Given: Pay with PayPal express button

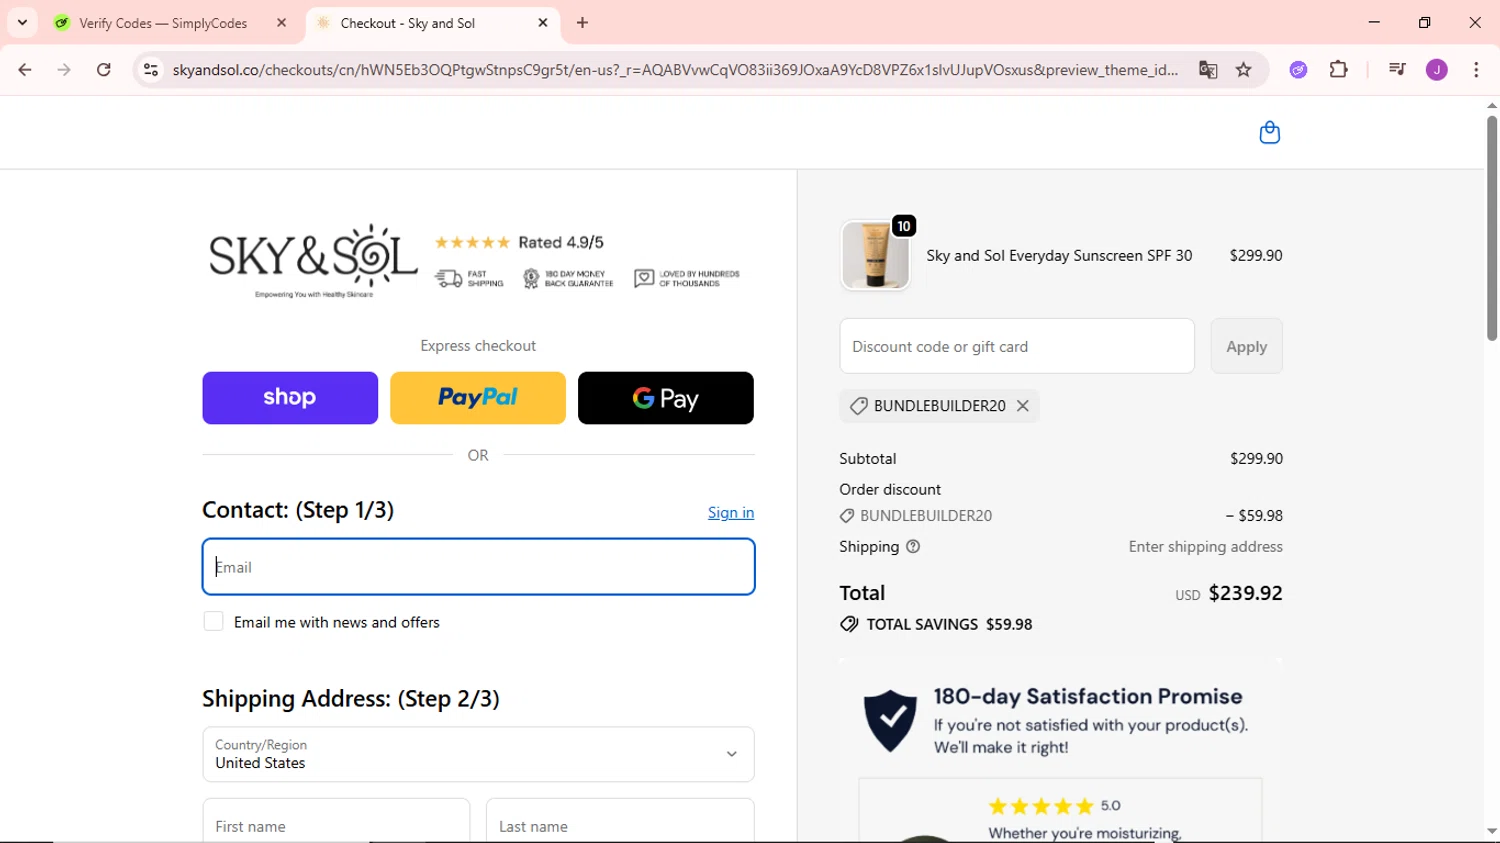Looking at the screenshot, I should (x=478, y=398).
